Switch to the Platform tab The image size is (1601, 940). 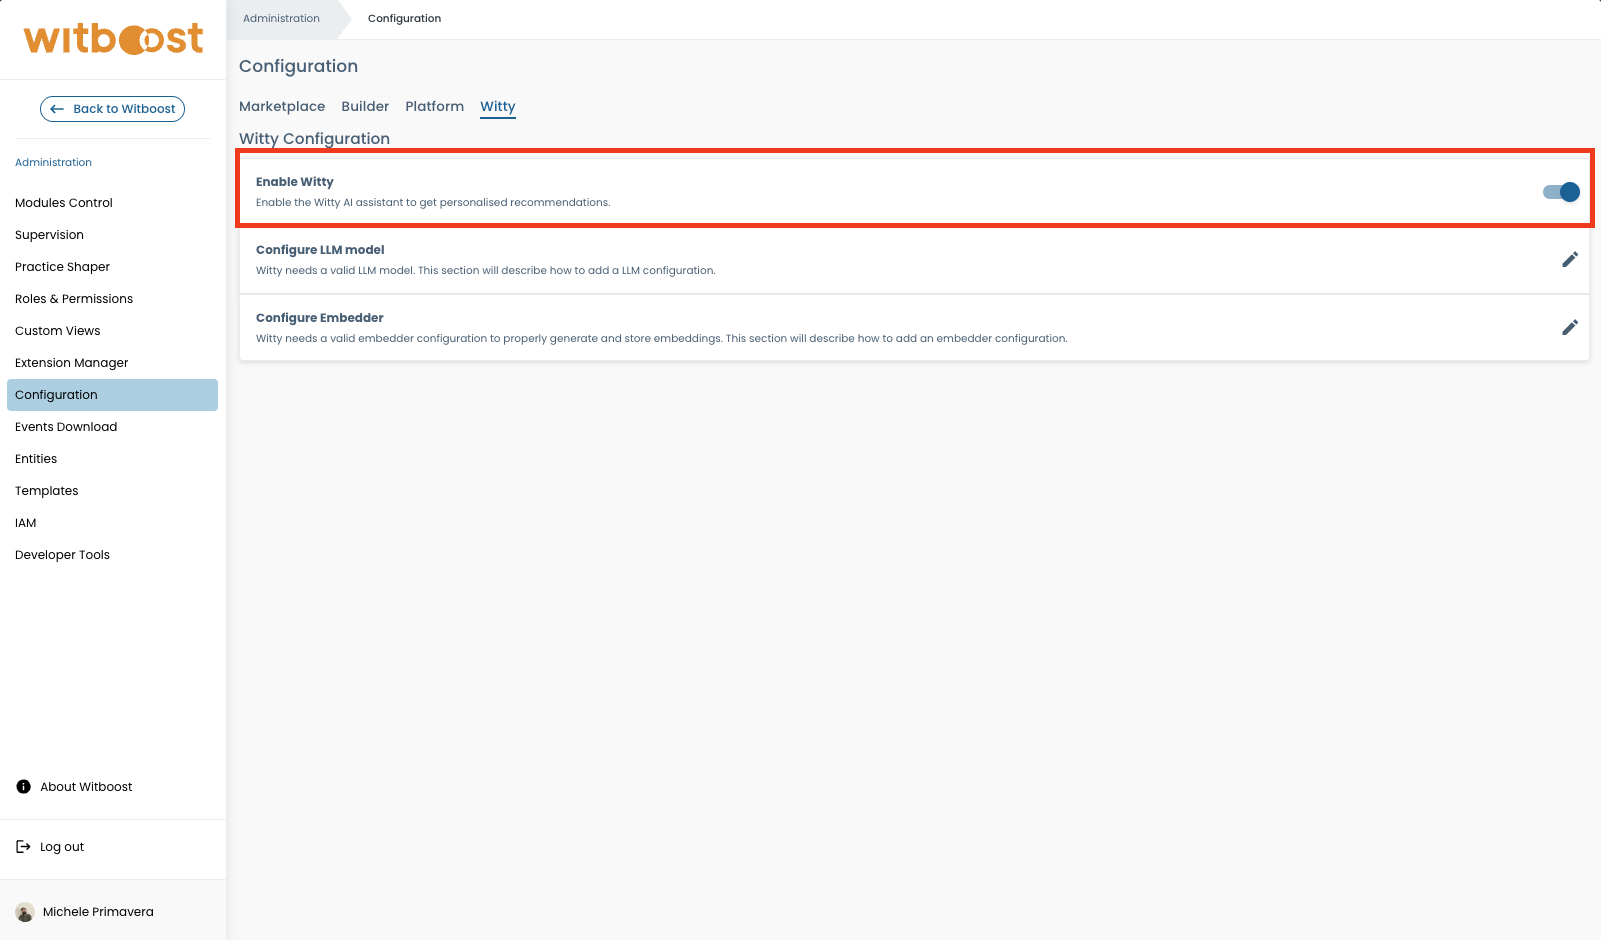(435, 107)
